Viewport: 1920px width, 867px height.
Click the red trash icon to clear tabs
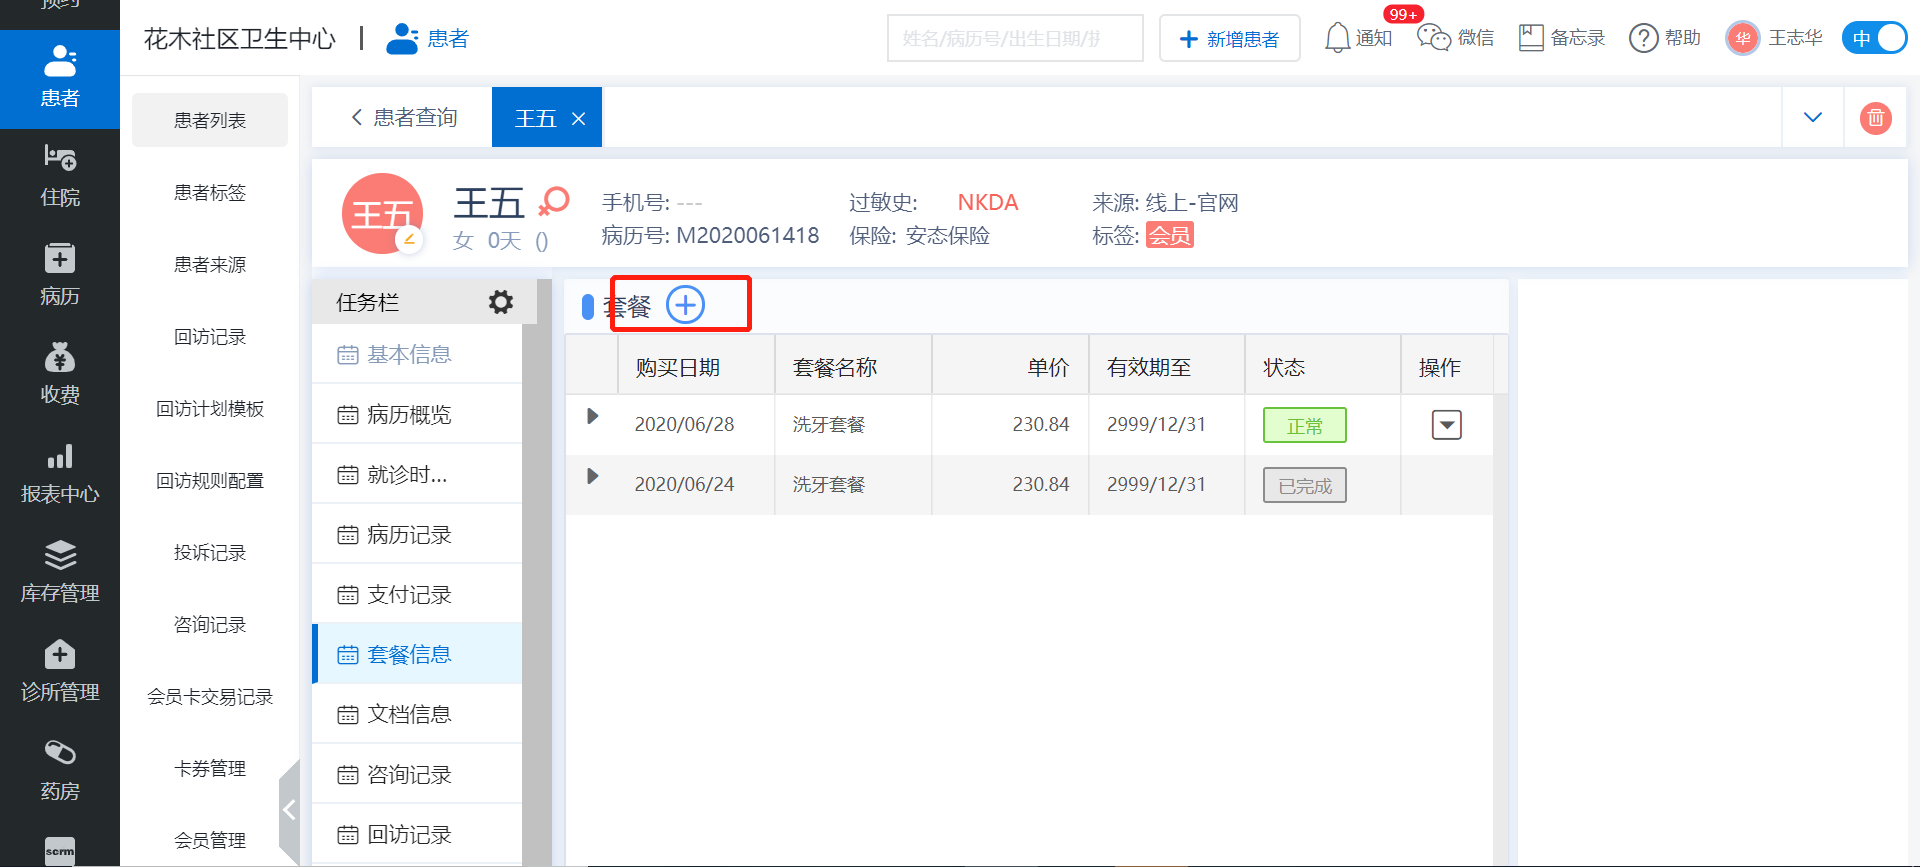click(x=1876, y=118)
